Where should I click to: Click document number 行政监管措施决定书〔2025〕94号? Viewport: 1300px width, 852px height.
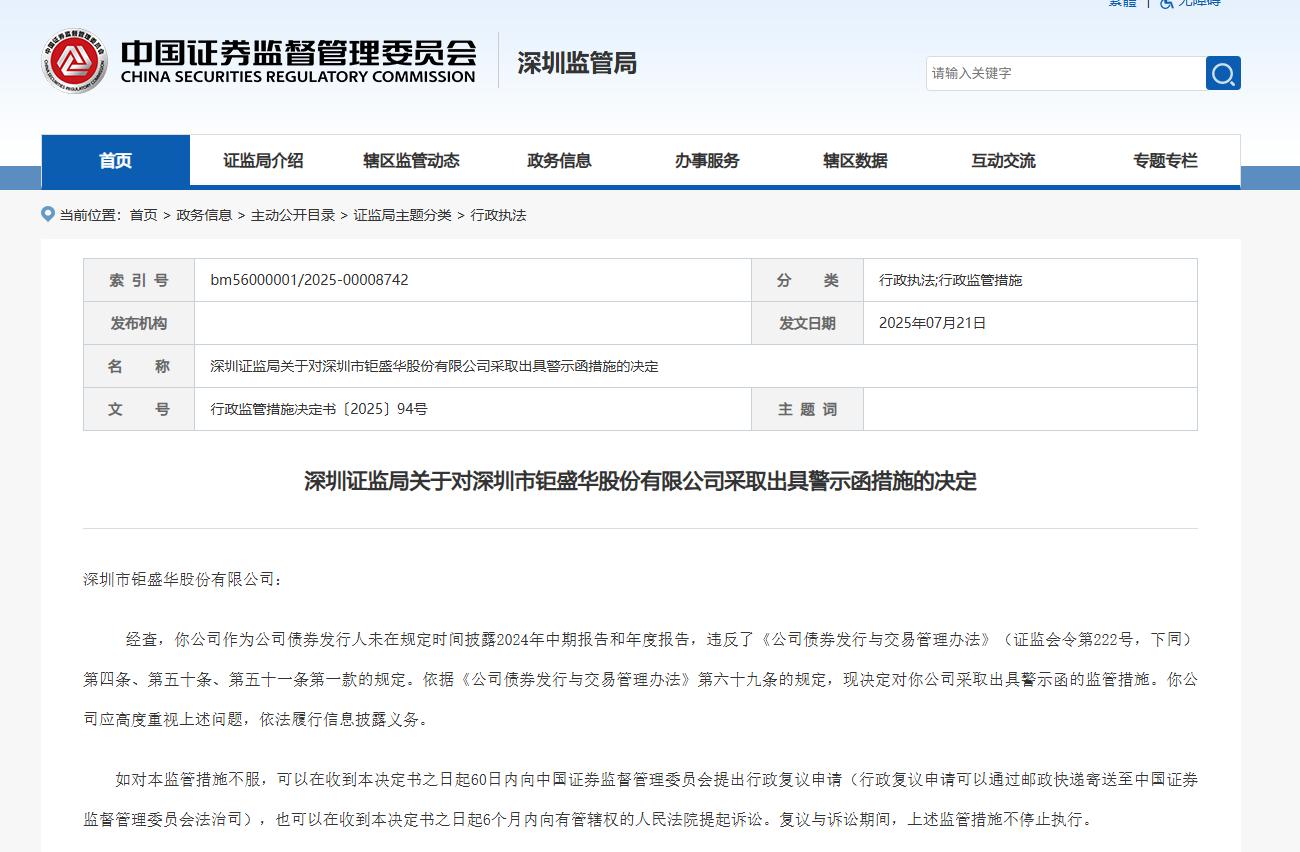pyautogui.click(x=319, y=409)
